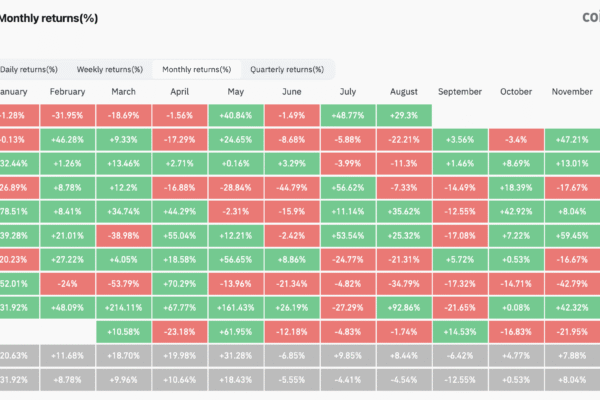Select the Monthly returns(%) tab
600x400 pixels.
(196, 69)
